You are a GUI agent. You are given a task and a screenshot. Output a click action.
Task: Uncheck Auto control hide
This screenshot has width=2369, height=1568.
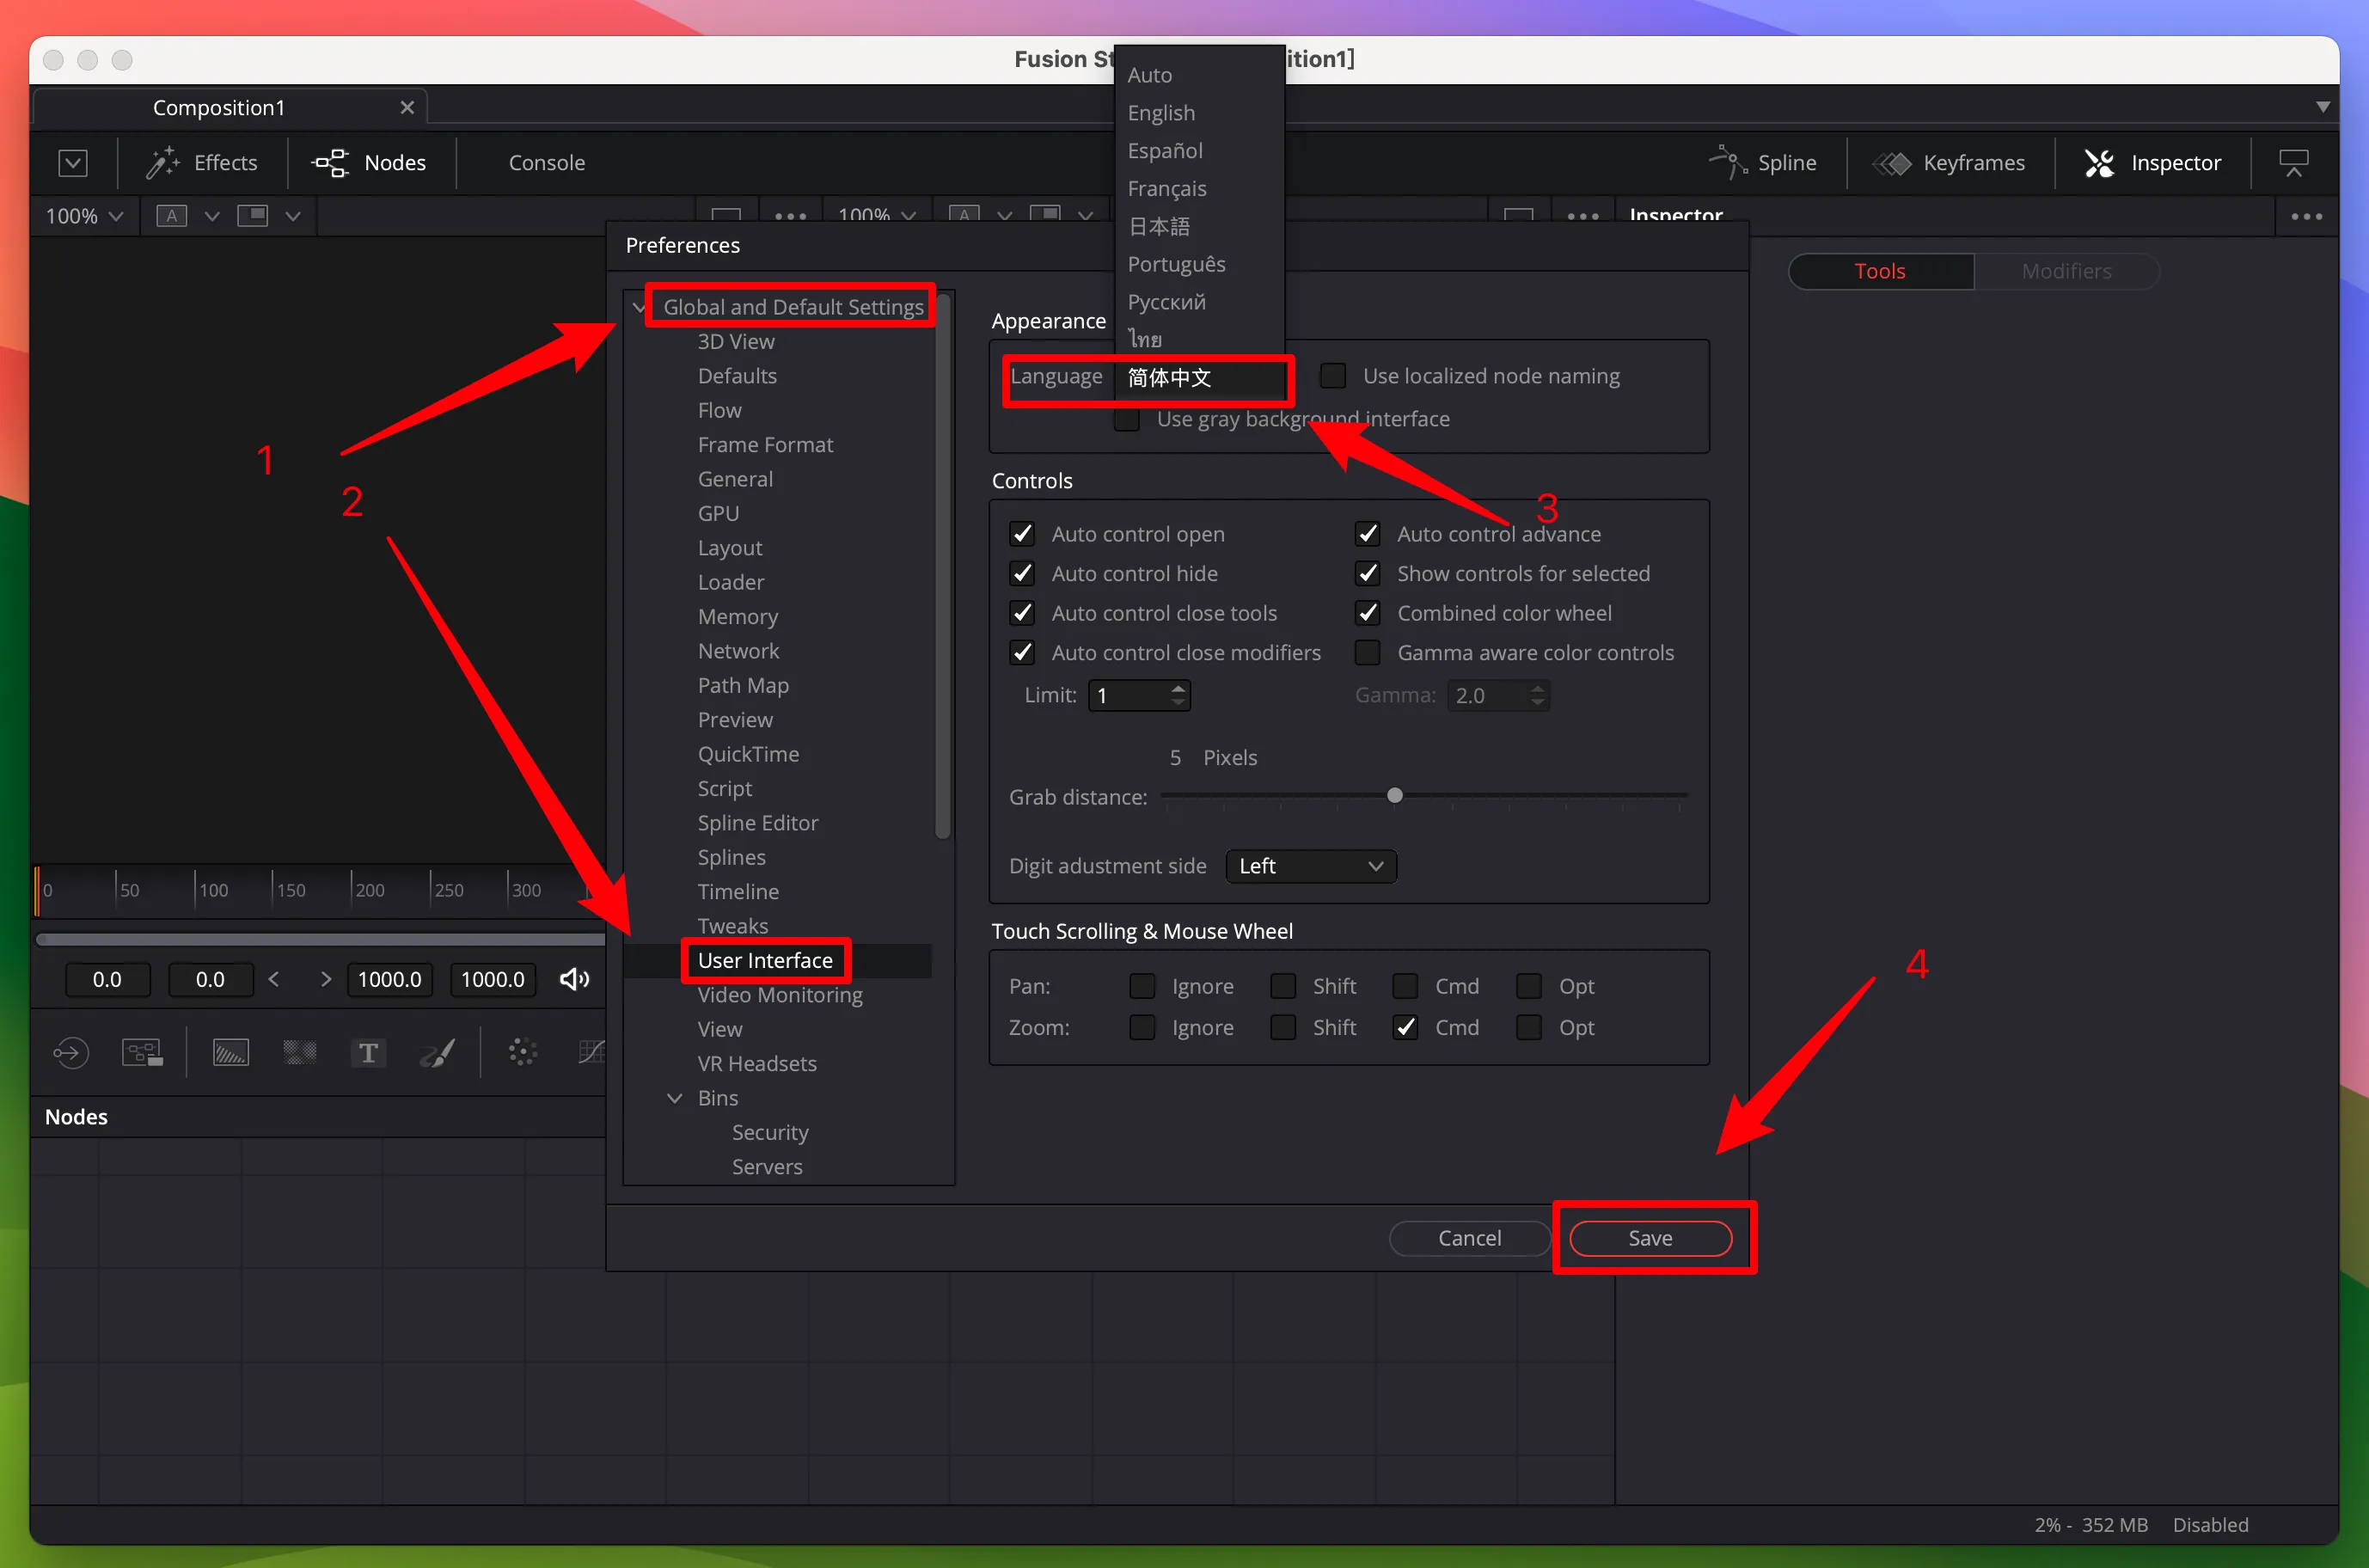point(1022,573)
